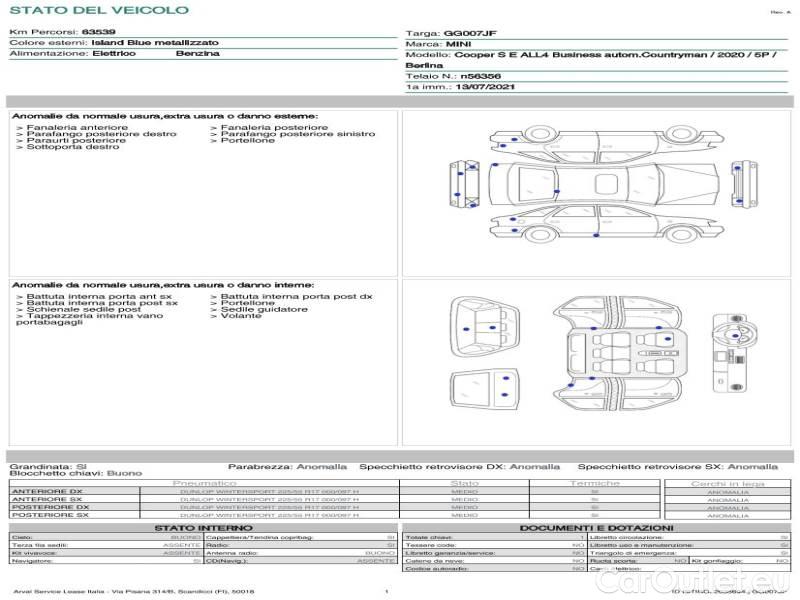Click the Cerchi in lega column header
This screenshot has width=800, height=600.
tap(727, 483)
